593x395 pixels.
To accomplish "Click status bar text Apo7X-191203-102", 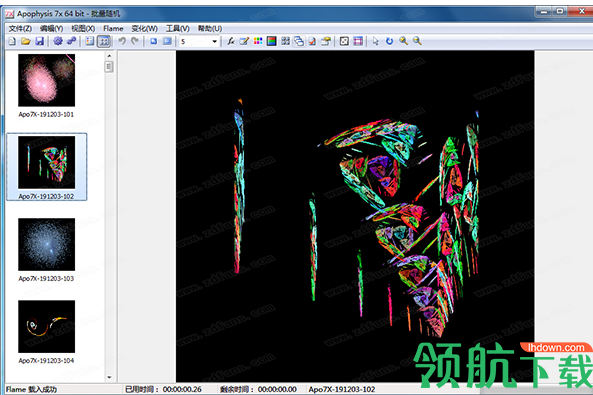I will pos(342,389).
